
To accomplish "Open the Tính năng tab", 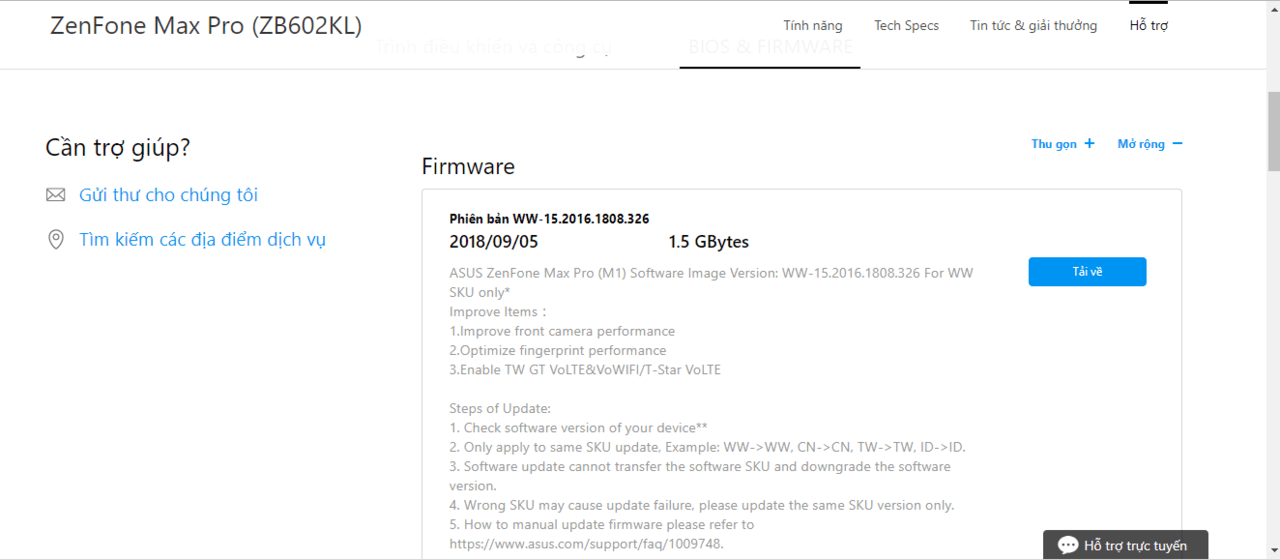I will [x=812, y=25].
